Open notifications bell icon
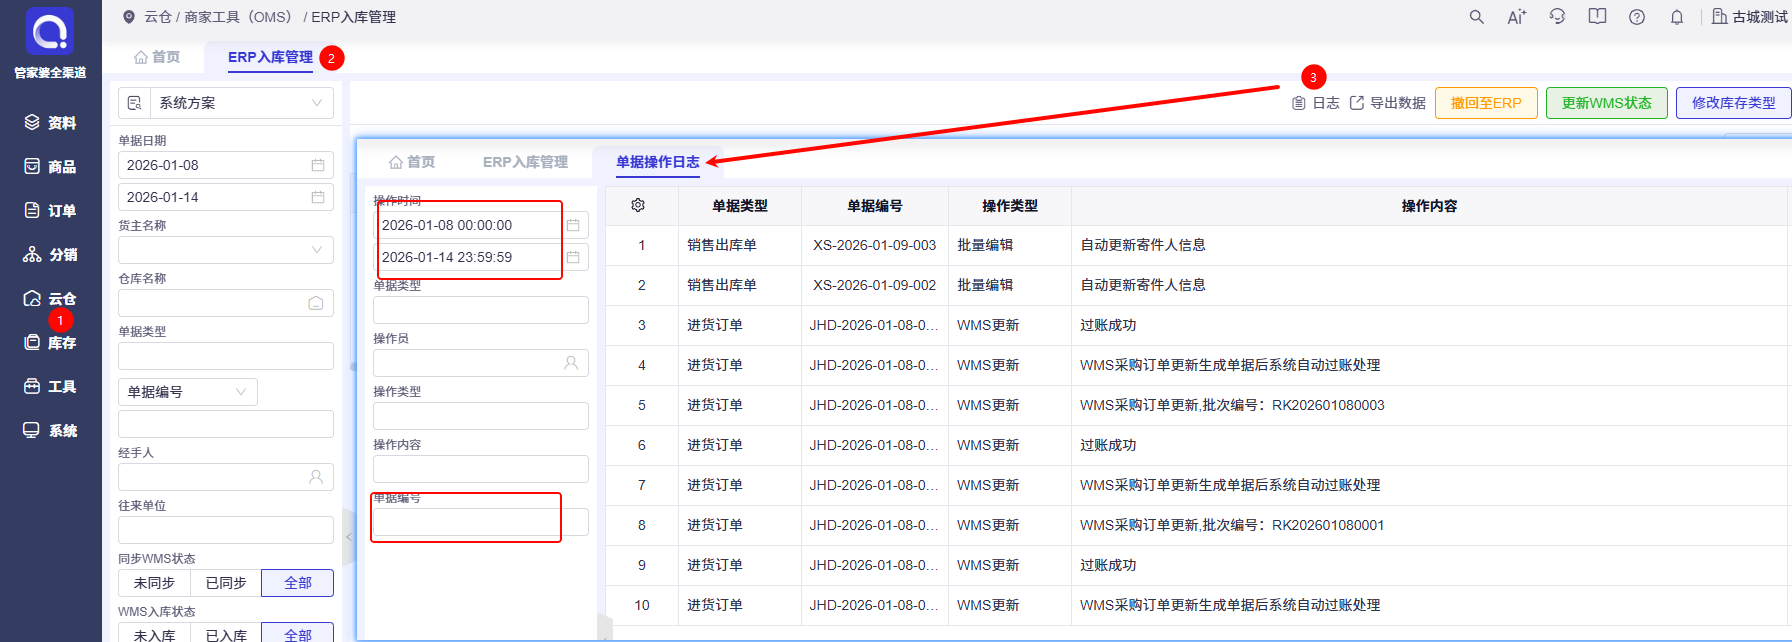The width and height of the screenshot is (1792, 642). coord(1677,17)
